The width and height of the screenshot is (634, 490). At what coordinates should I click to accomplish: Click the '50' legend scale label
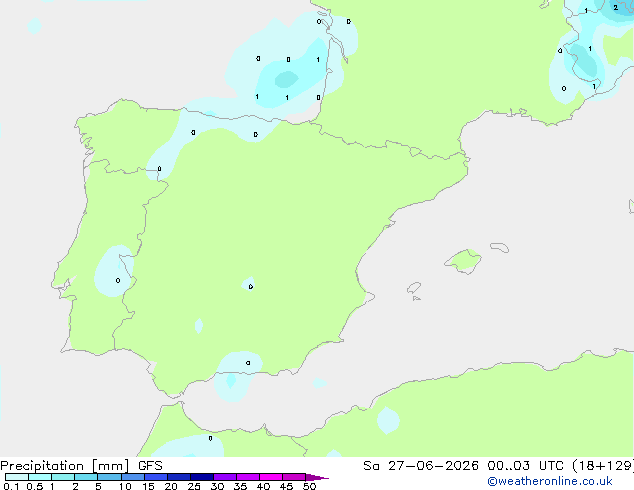coord(309,486)
